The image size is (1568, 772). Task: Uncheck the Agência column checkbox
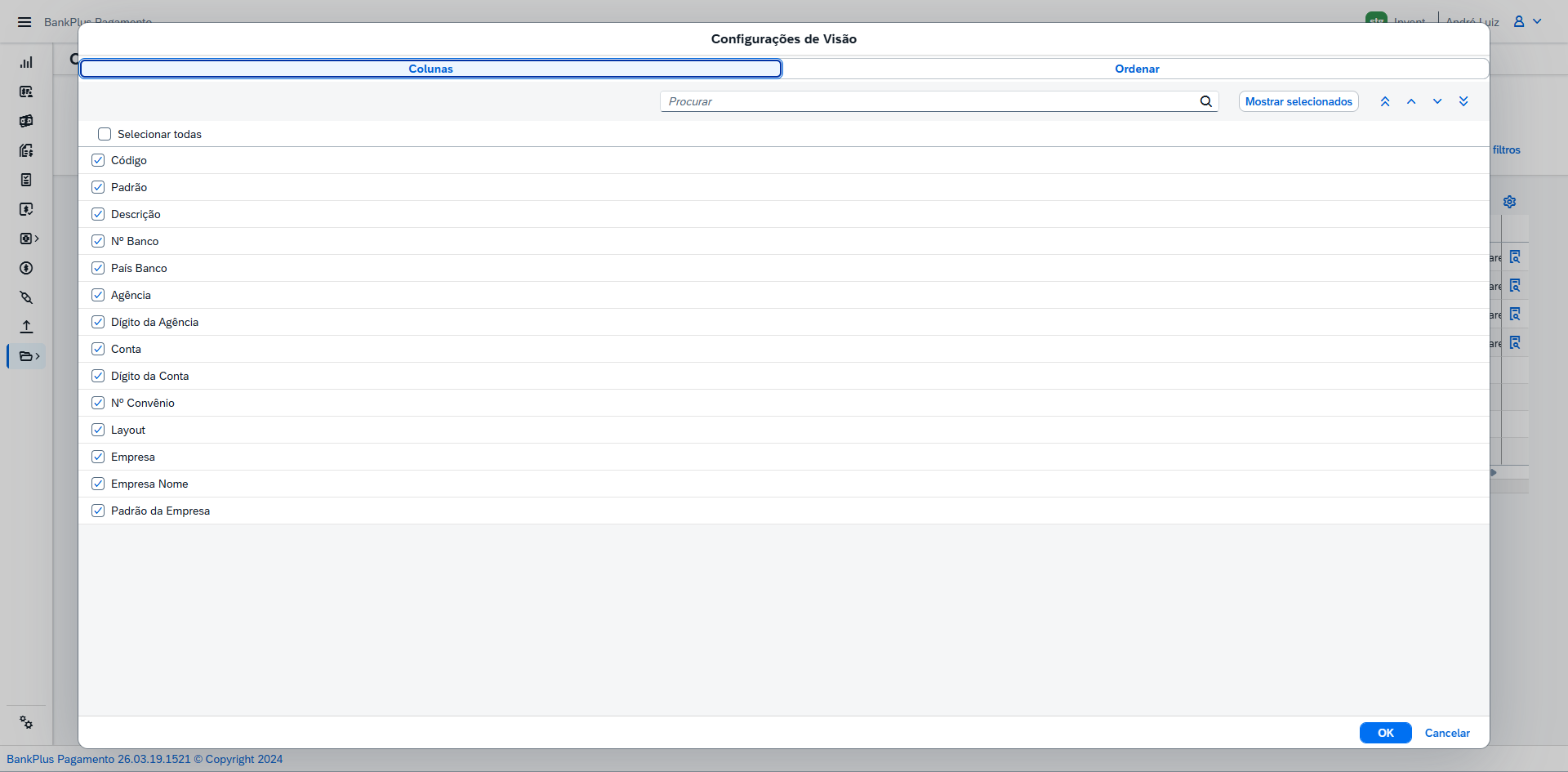(98, 295)
